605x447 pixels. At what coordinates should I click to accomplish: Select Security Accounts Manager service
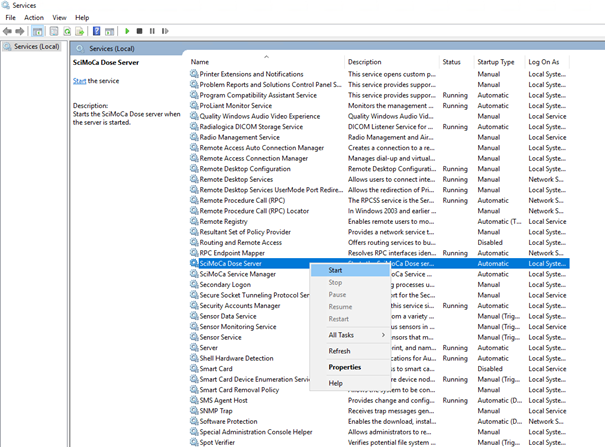(x=240, y=306)
